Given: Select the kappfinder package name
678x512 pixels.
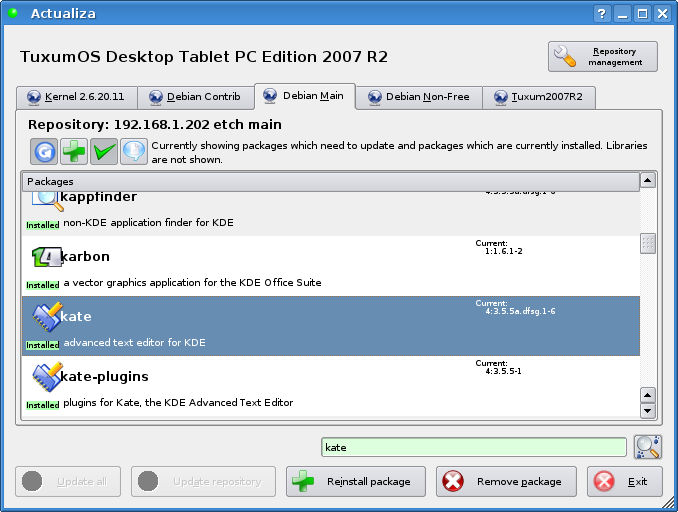Looking at the screenshot, I should click(99, 197).
